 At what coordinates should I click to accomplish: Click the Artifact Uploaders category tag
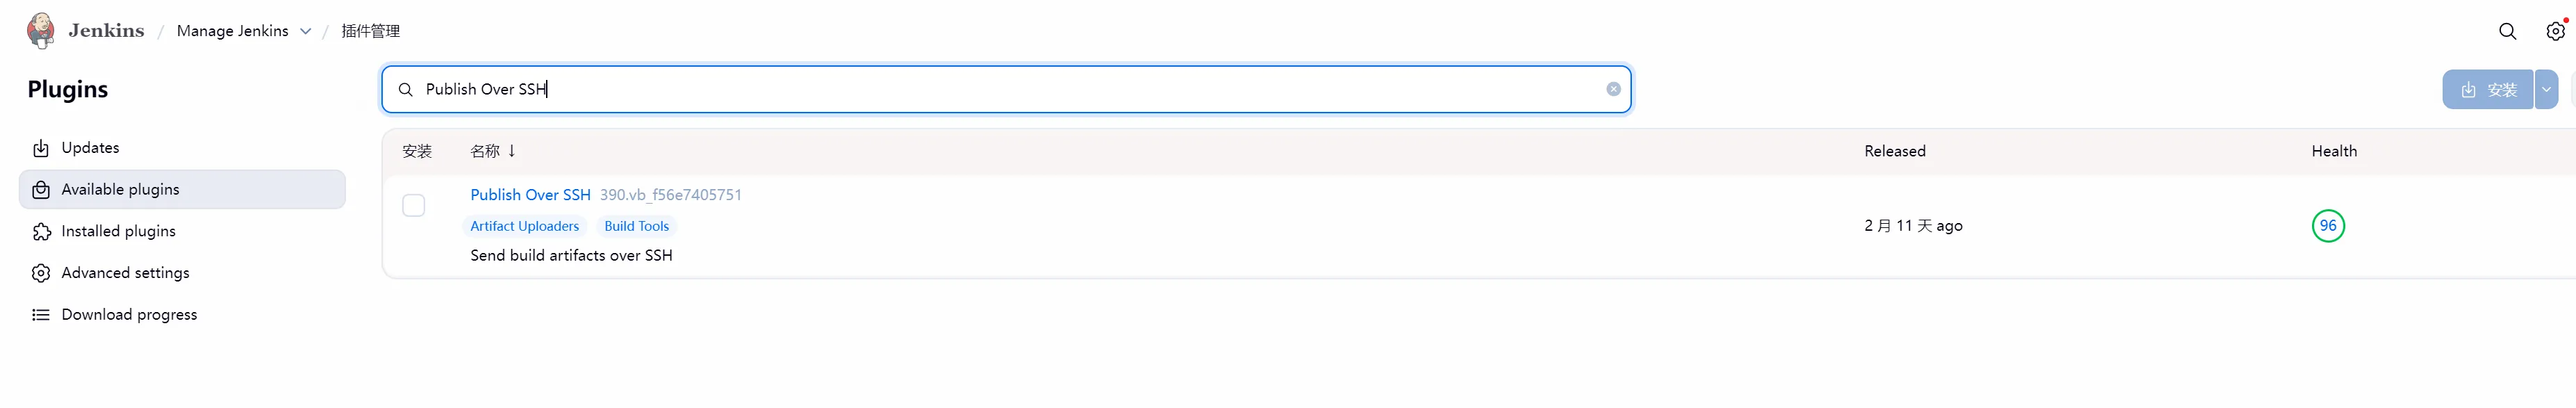click(524, 226)
